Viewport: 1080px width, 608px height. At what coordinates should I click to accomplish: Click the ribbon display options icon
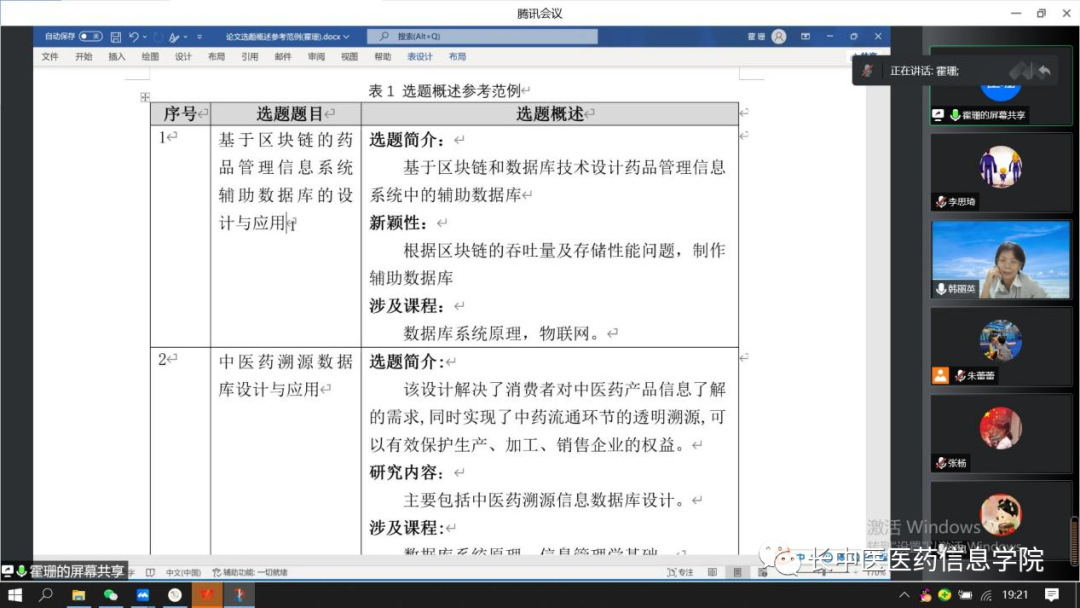(805, 36)
